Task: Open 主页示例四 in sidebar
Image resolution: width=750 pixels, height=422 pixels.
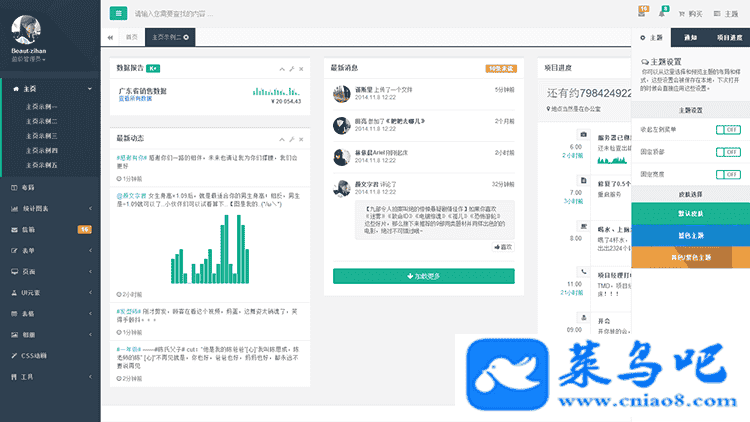Action: (41, 150)
